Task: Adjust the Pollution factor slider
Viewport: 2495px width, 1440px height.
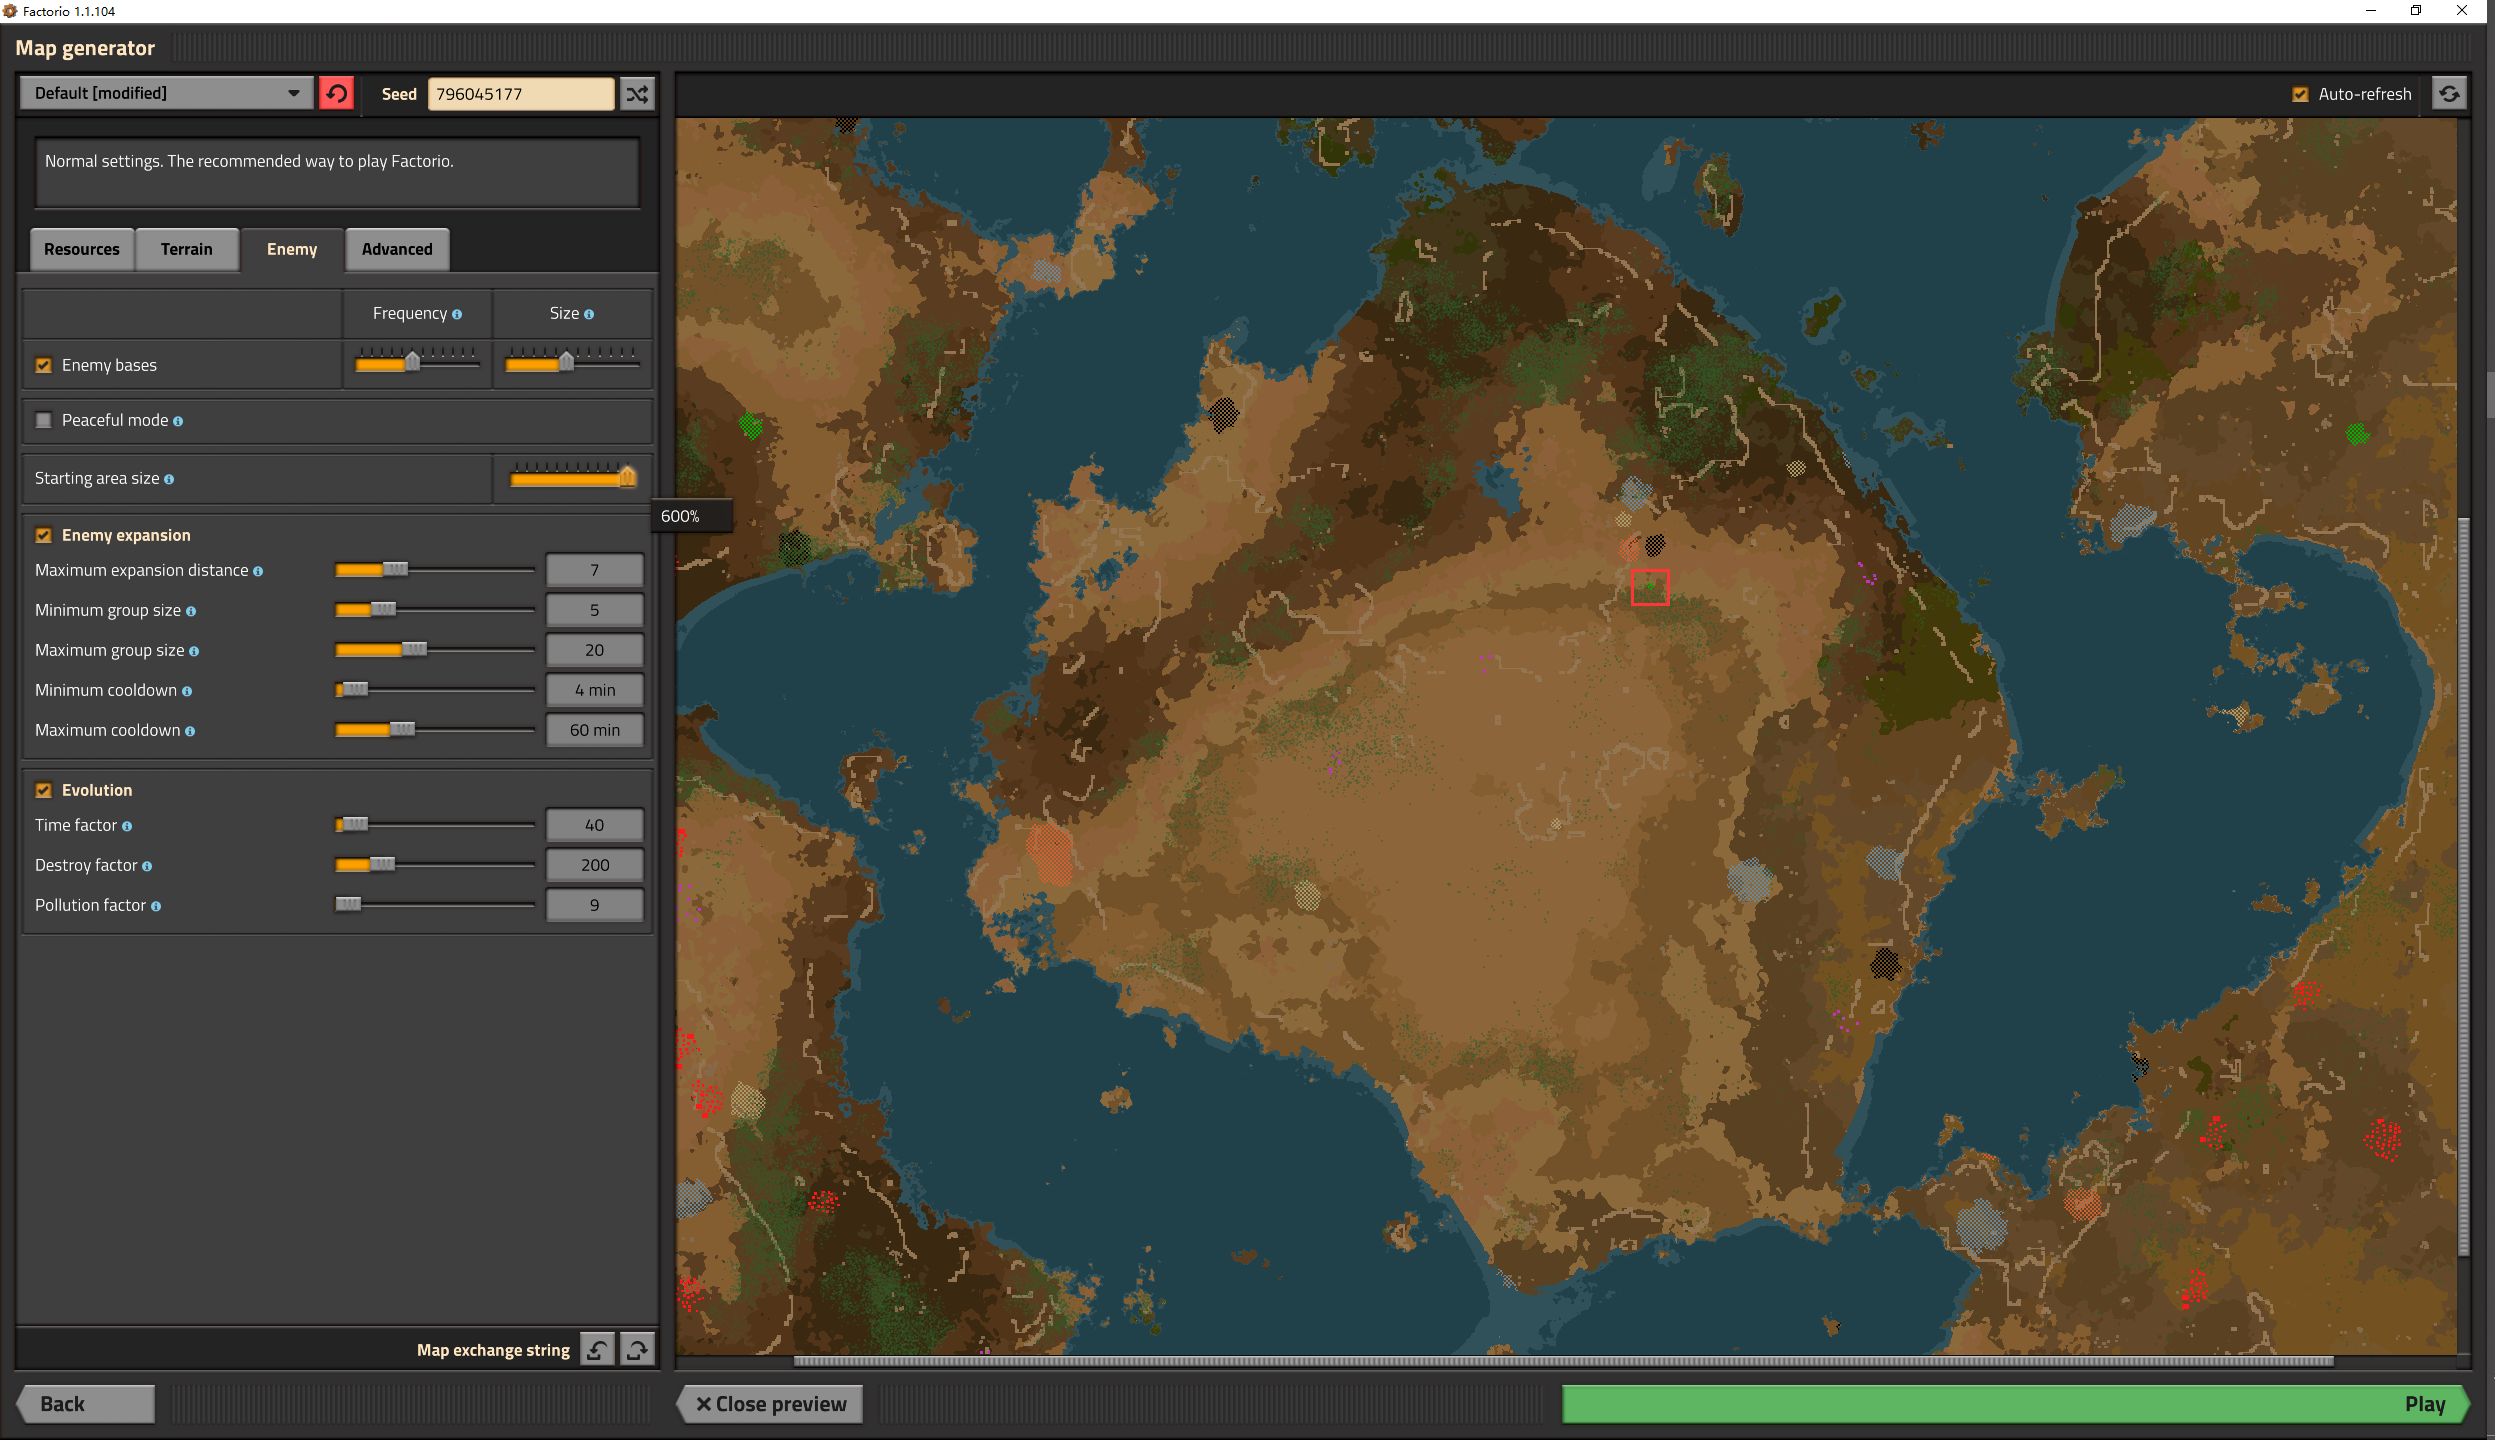Action: pos(435,905)
